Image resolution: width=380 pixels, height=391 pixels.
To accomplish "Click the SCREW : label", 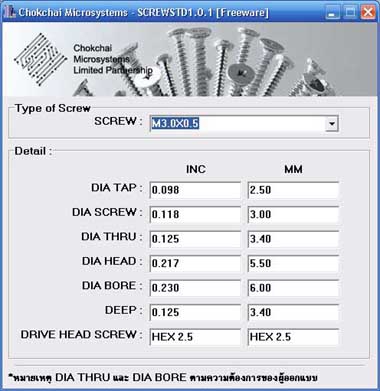I will click(118, 121).
